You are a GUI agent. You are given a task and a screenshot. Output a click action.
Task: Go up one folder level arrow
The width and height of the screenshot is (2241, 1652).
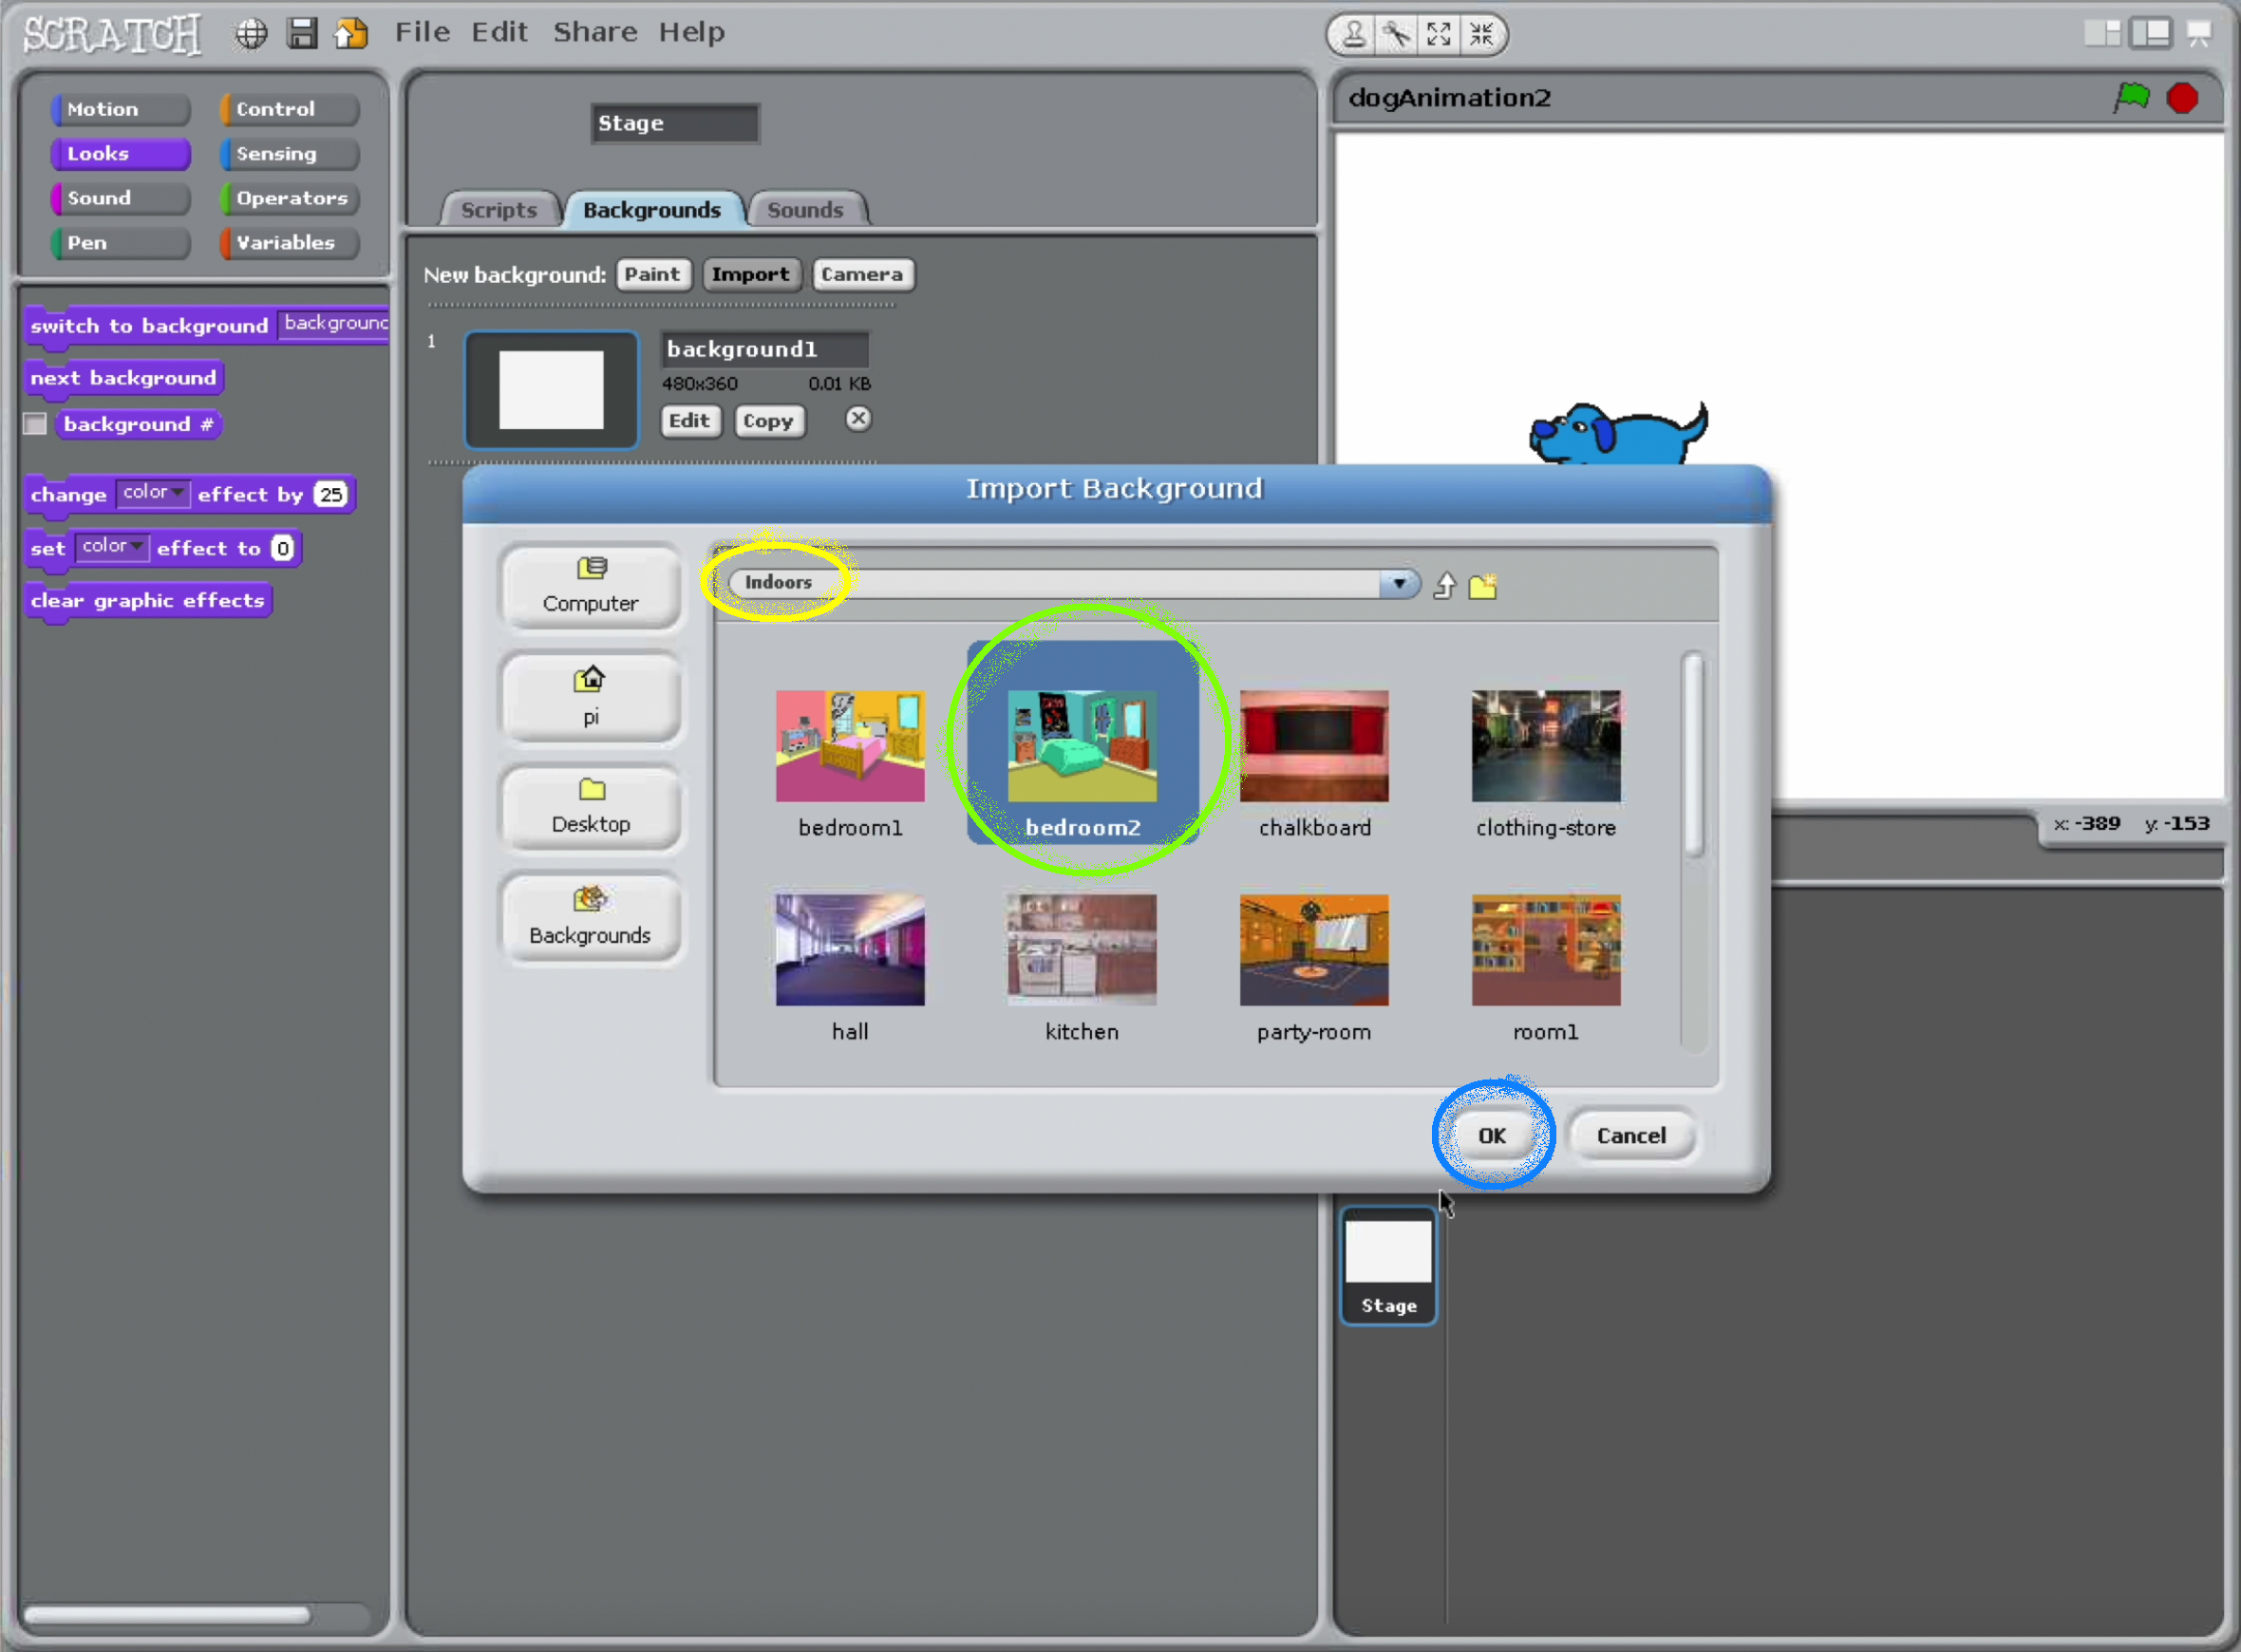tap(1444, 586)
